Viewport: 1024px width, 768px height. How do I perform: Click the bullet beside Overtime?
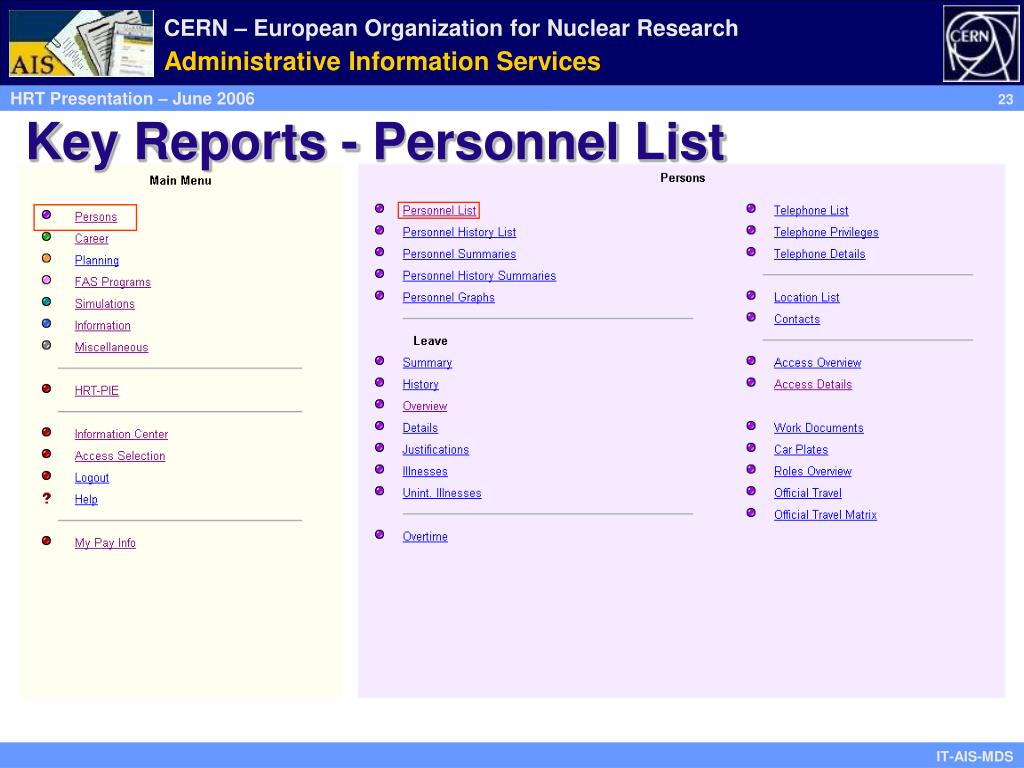(379, 534)
